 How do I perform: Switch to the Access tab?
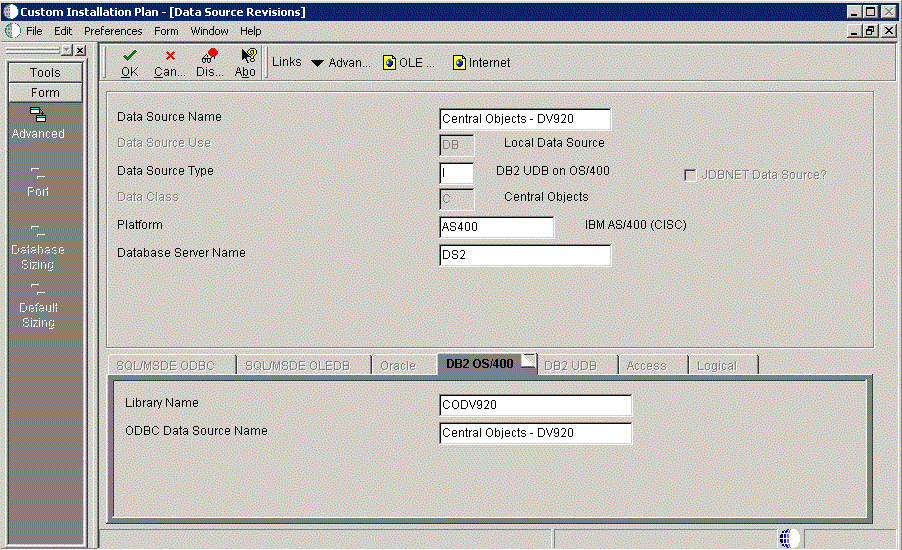tap(653, 365)
